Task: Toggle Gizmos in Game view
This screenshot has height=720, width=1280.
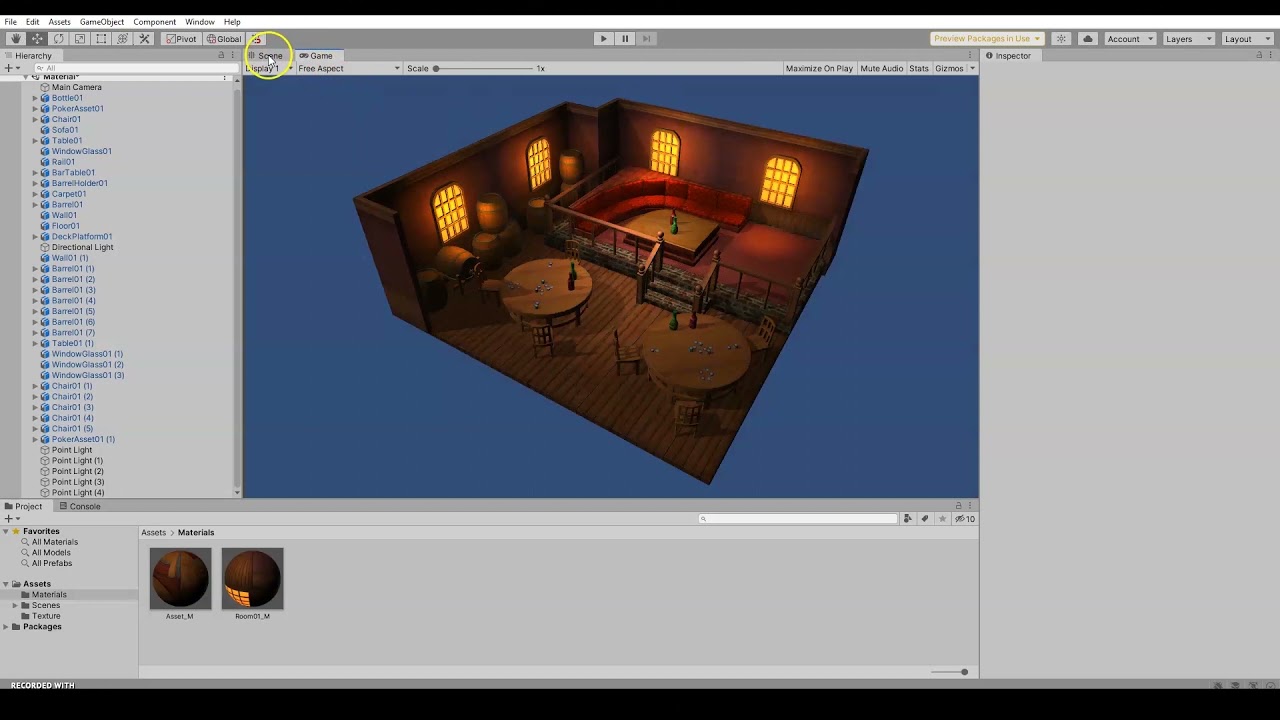Action: 949,69
